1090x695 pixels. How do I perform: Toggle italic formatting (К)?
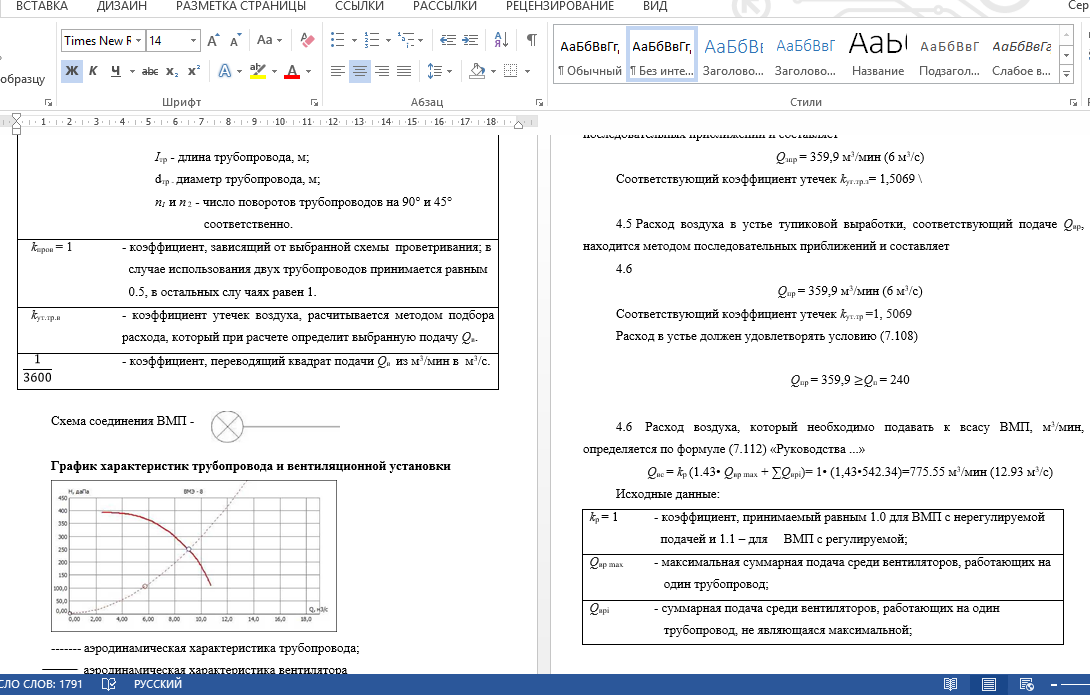pos(93,71)
